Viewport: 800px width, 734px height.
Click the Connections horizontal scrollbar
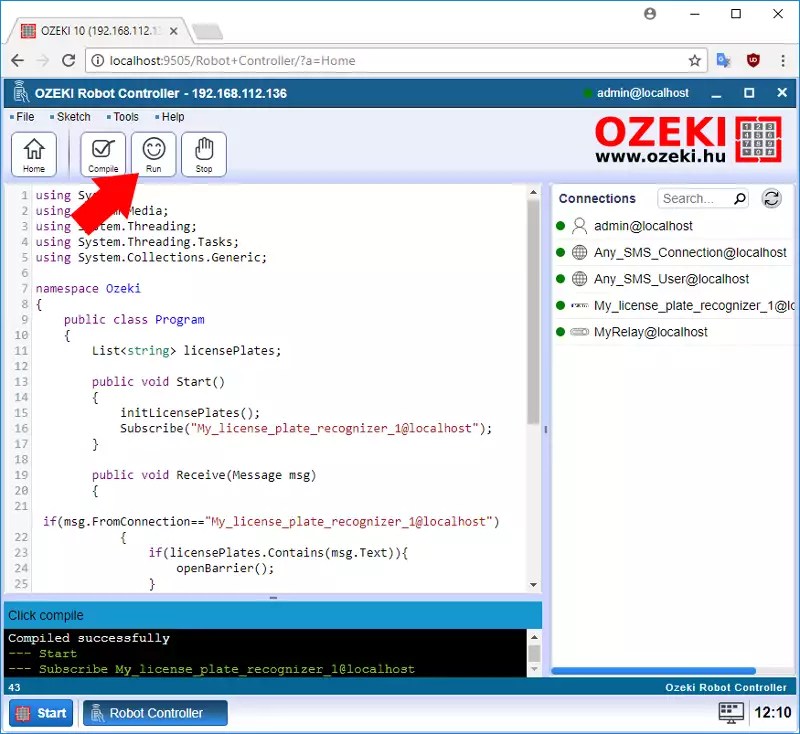654,671
